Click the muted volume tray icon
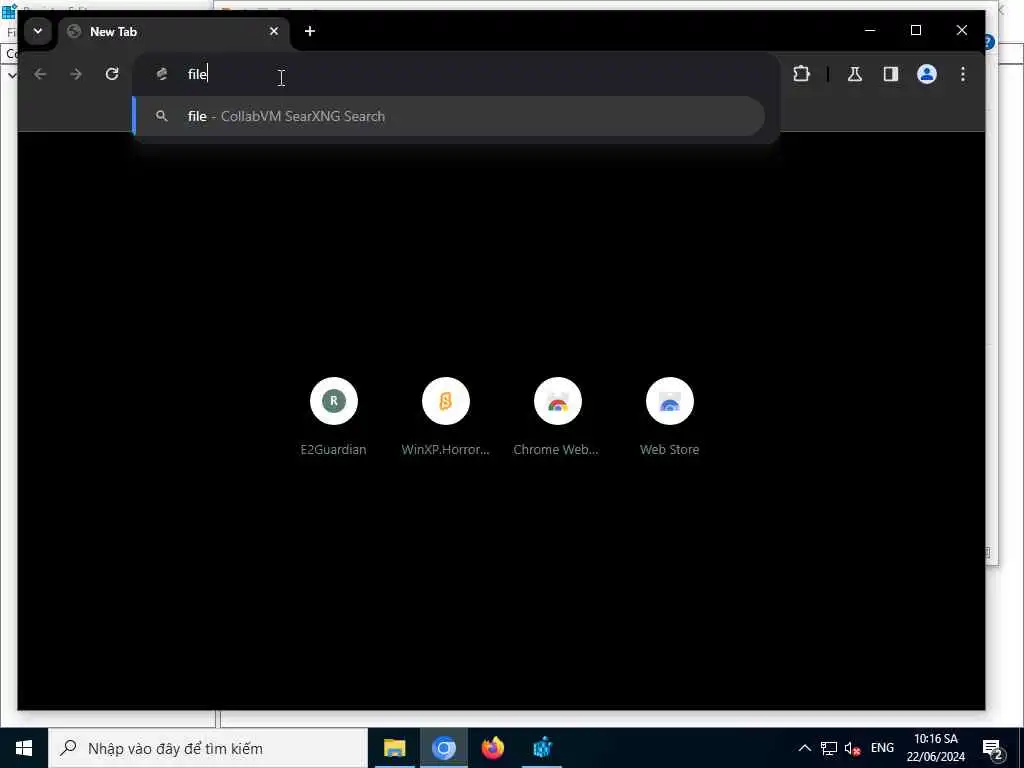This screenshot has height=768, width=1024. coord(852,748)
